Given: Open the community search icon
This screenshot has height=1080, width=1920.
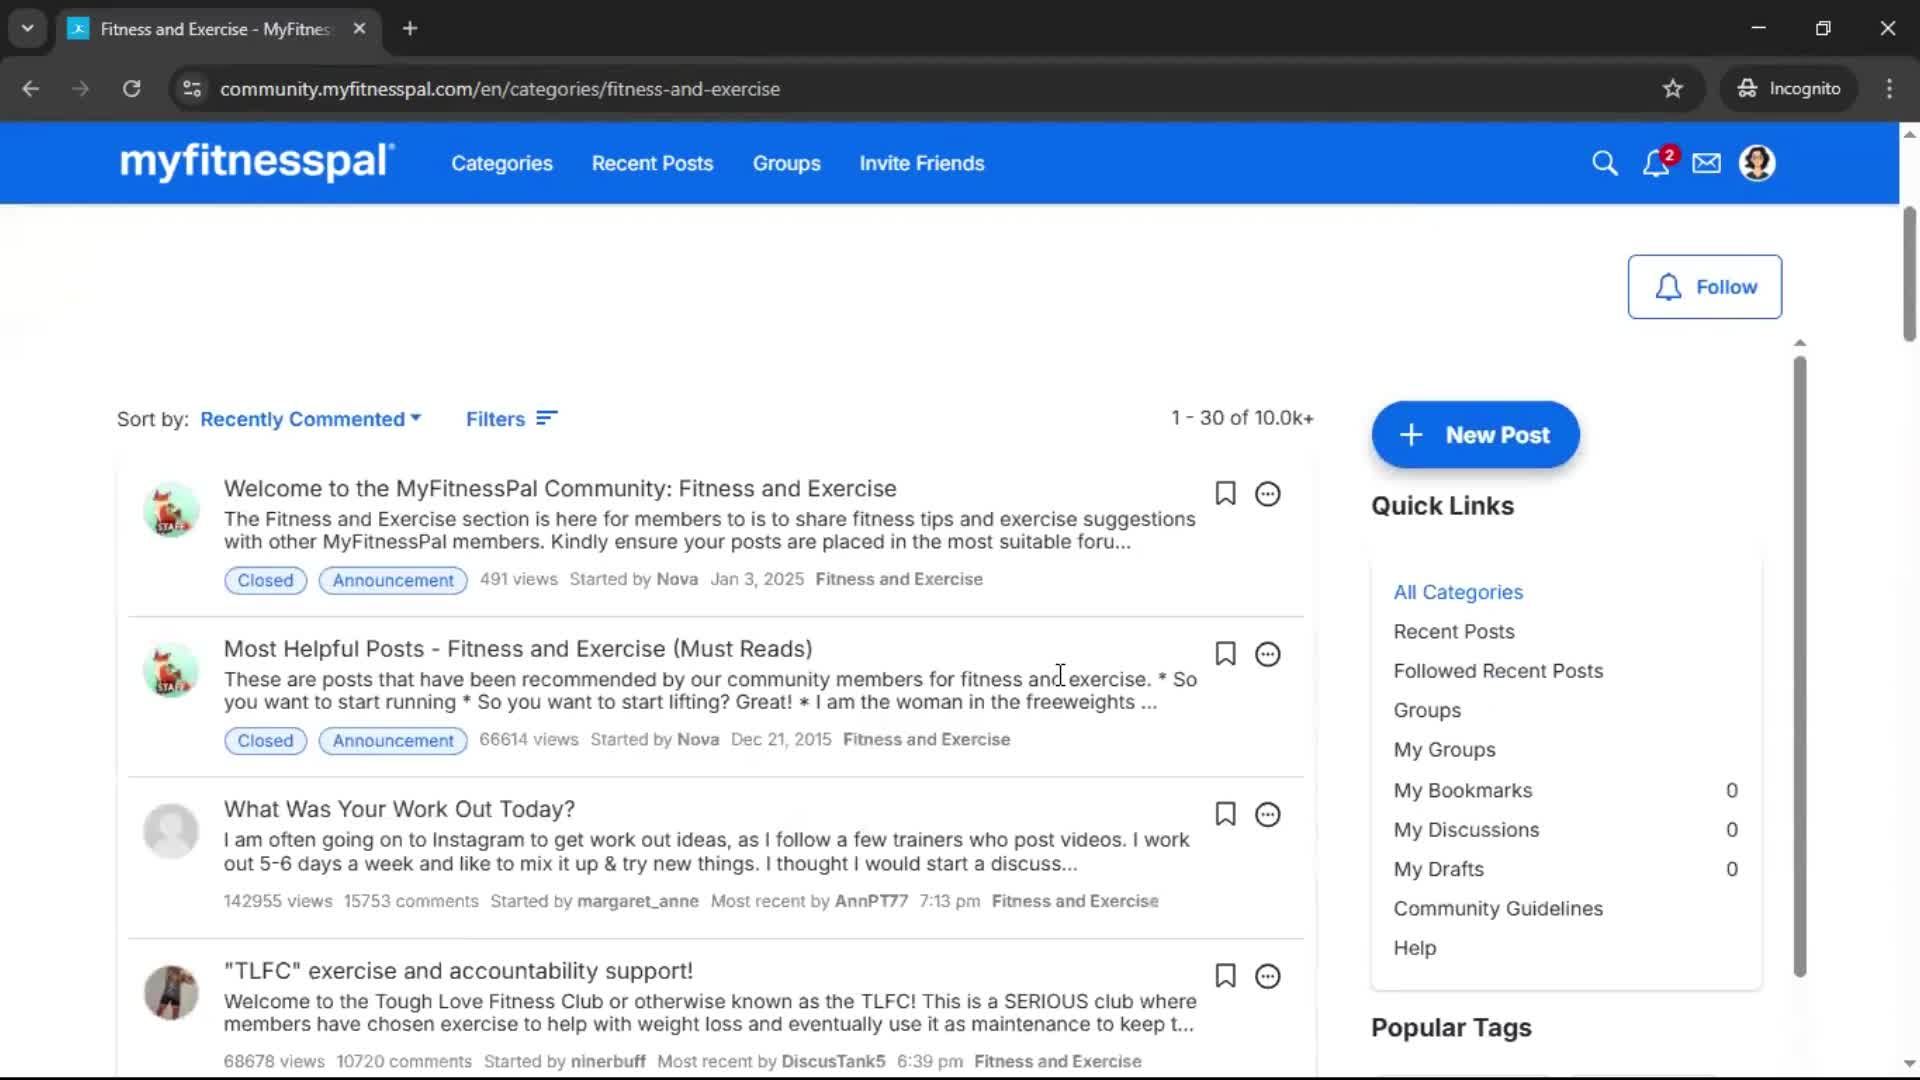Looking at the screenshot, I should [x=1604, y=163].
